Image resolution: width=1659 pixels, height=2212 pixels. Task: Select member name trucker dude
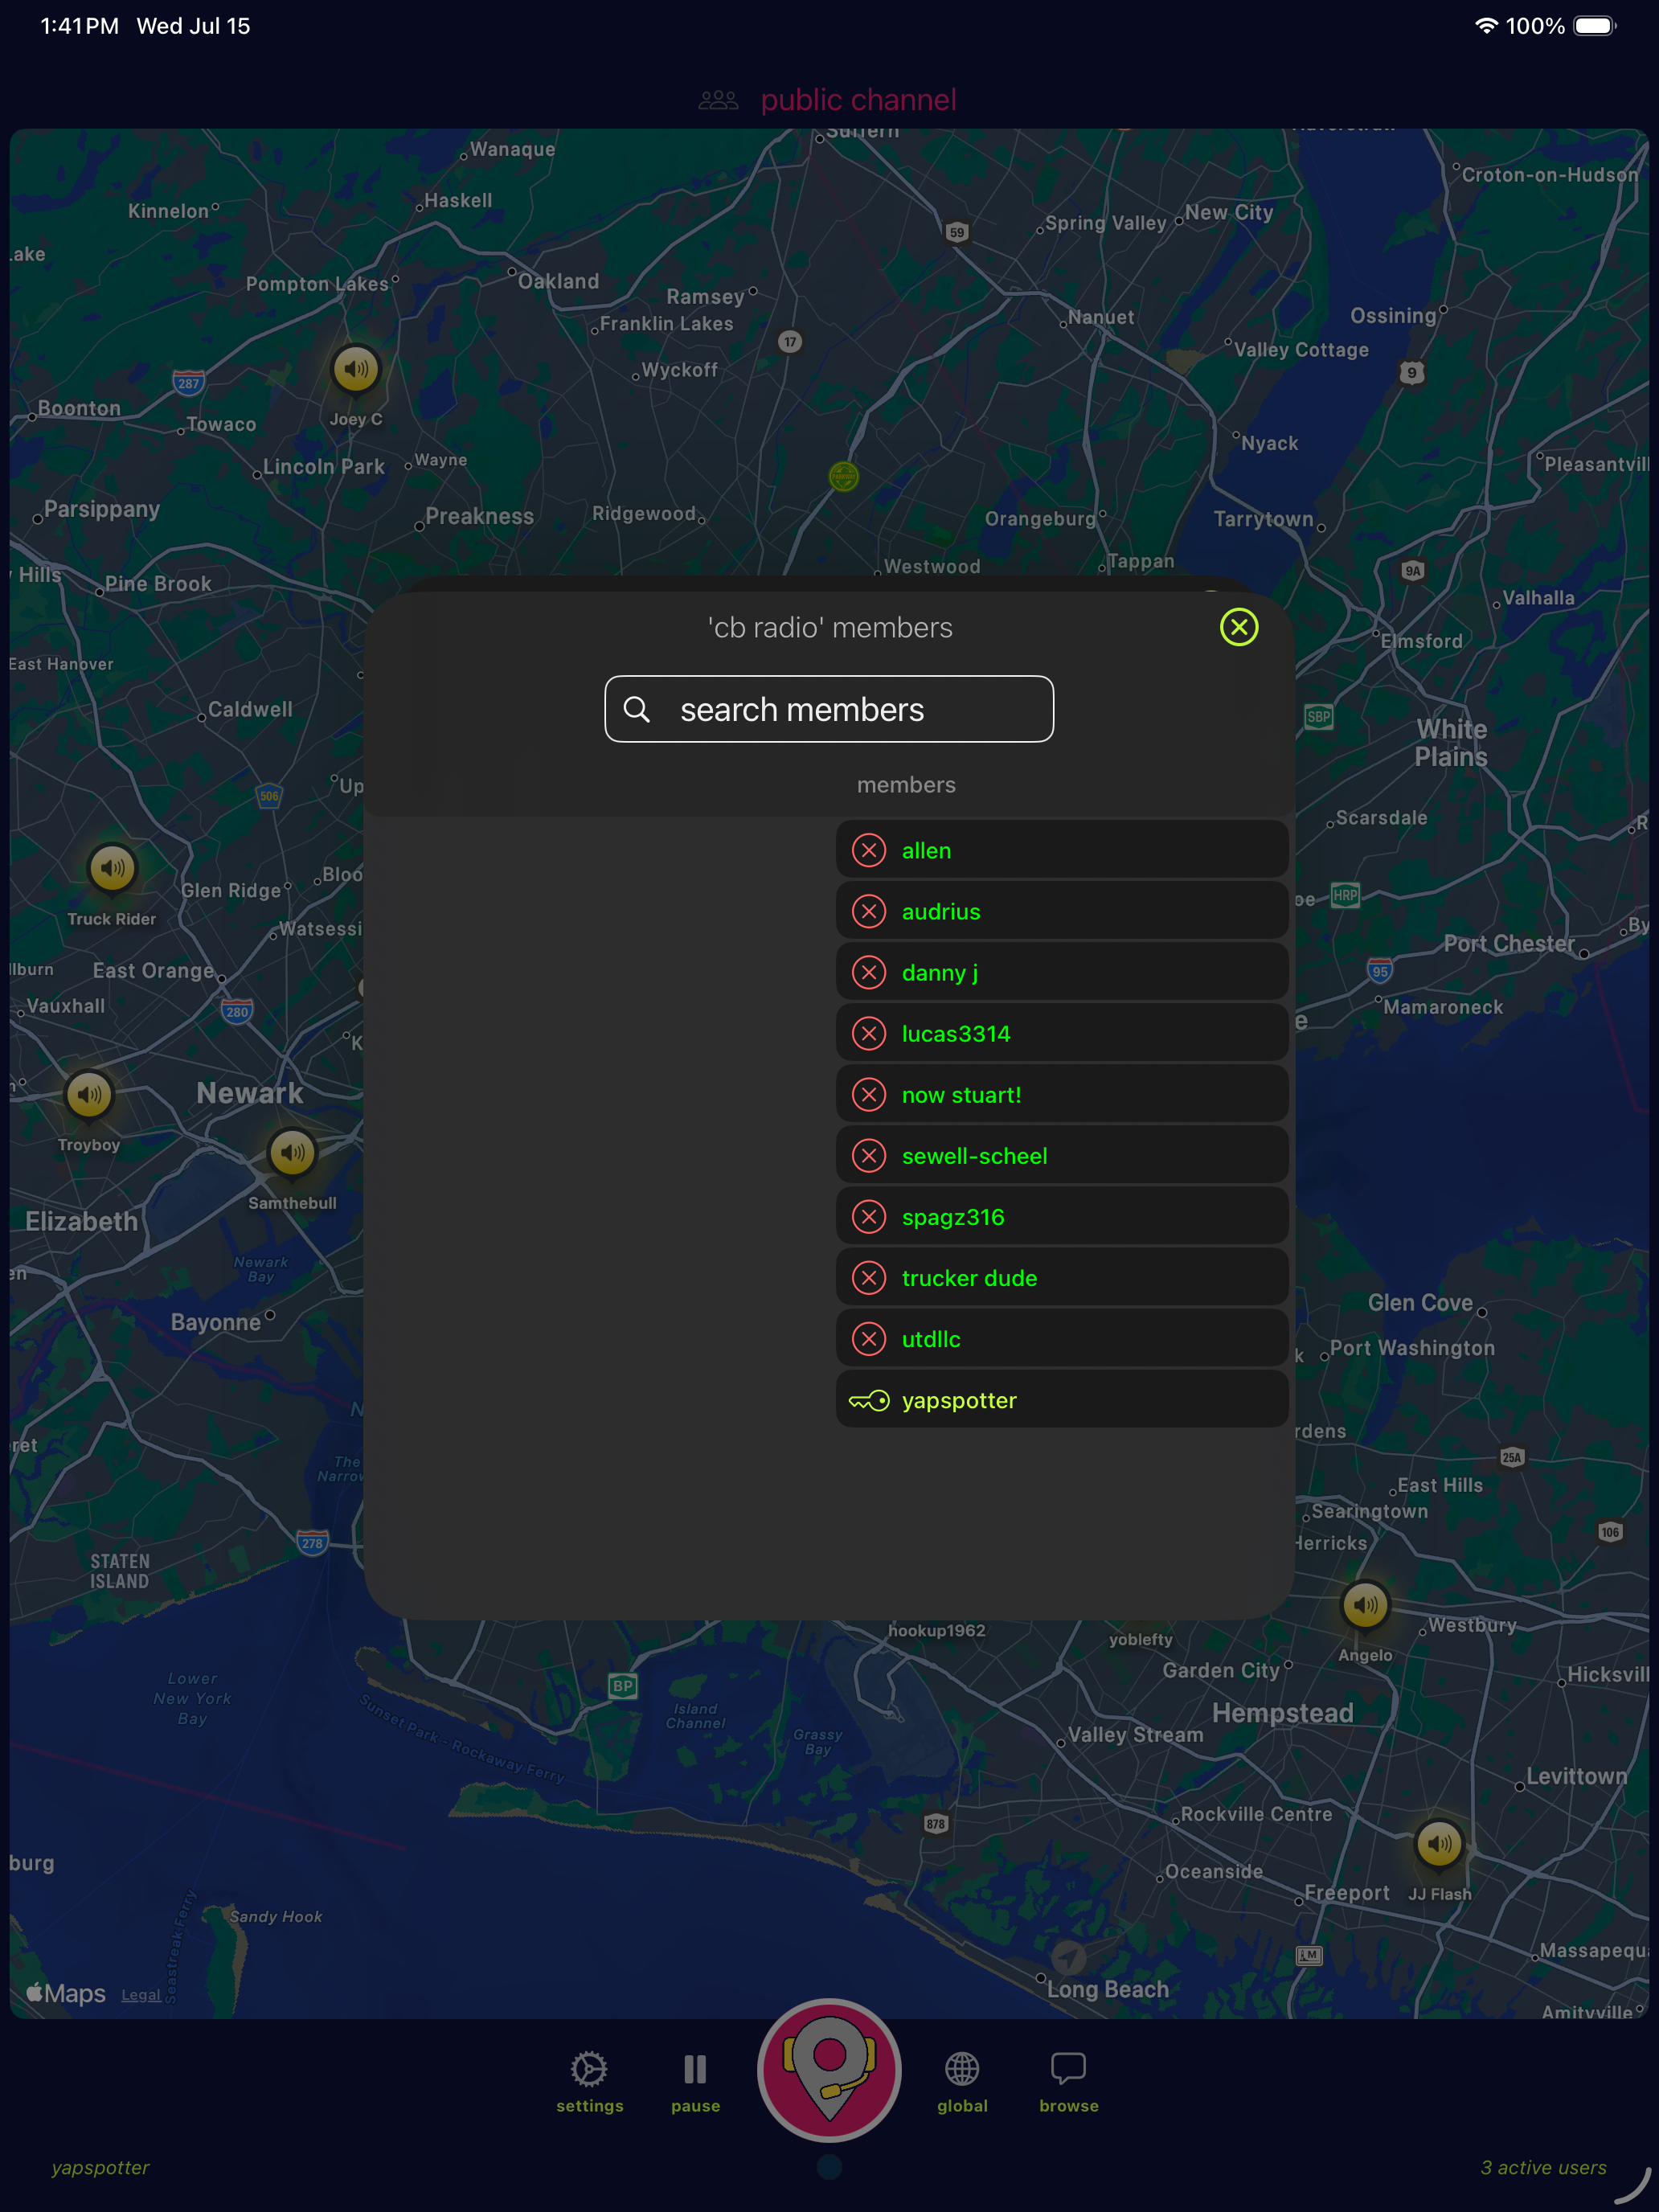(x=969, y=1277)
